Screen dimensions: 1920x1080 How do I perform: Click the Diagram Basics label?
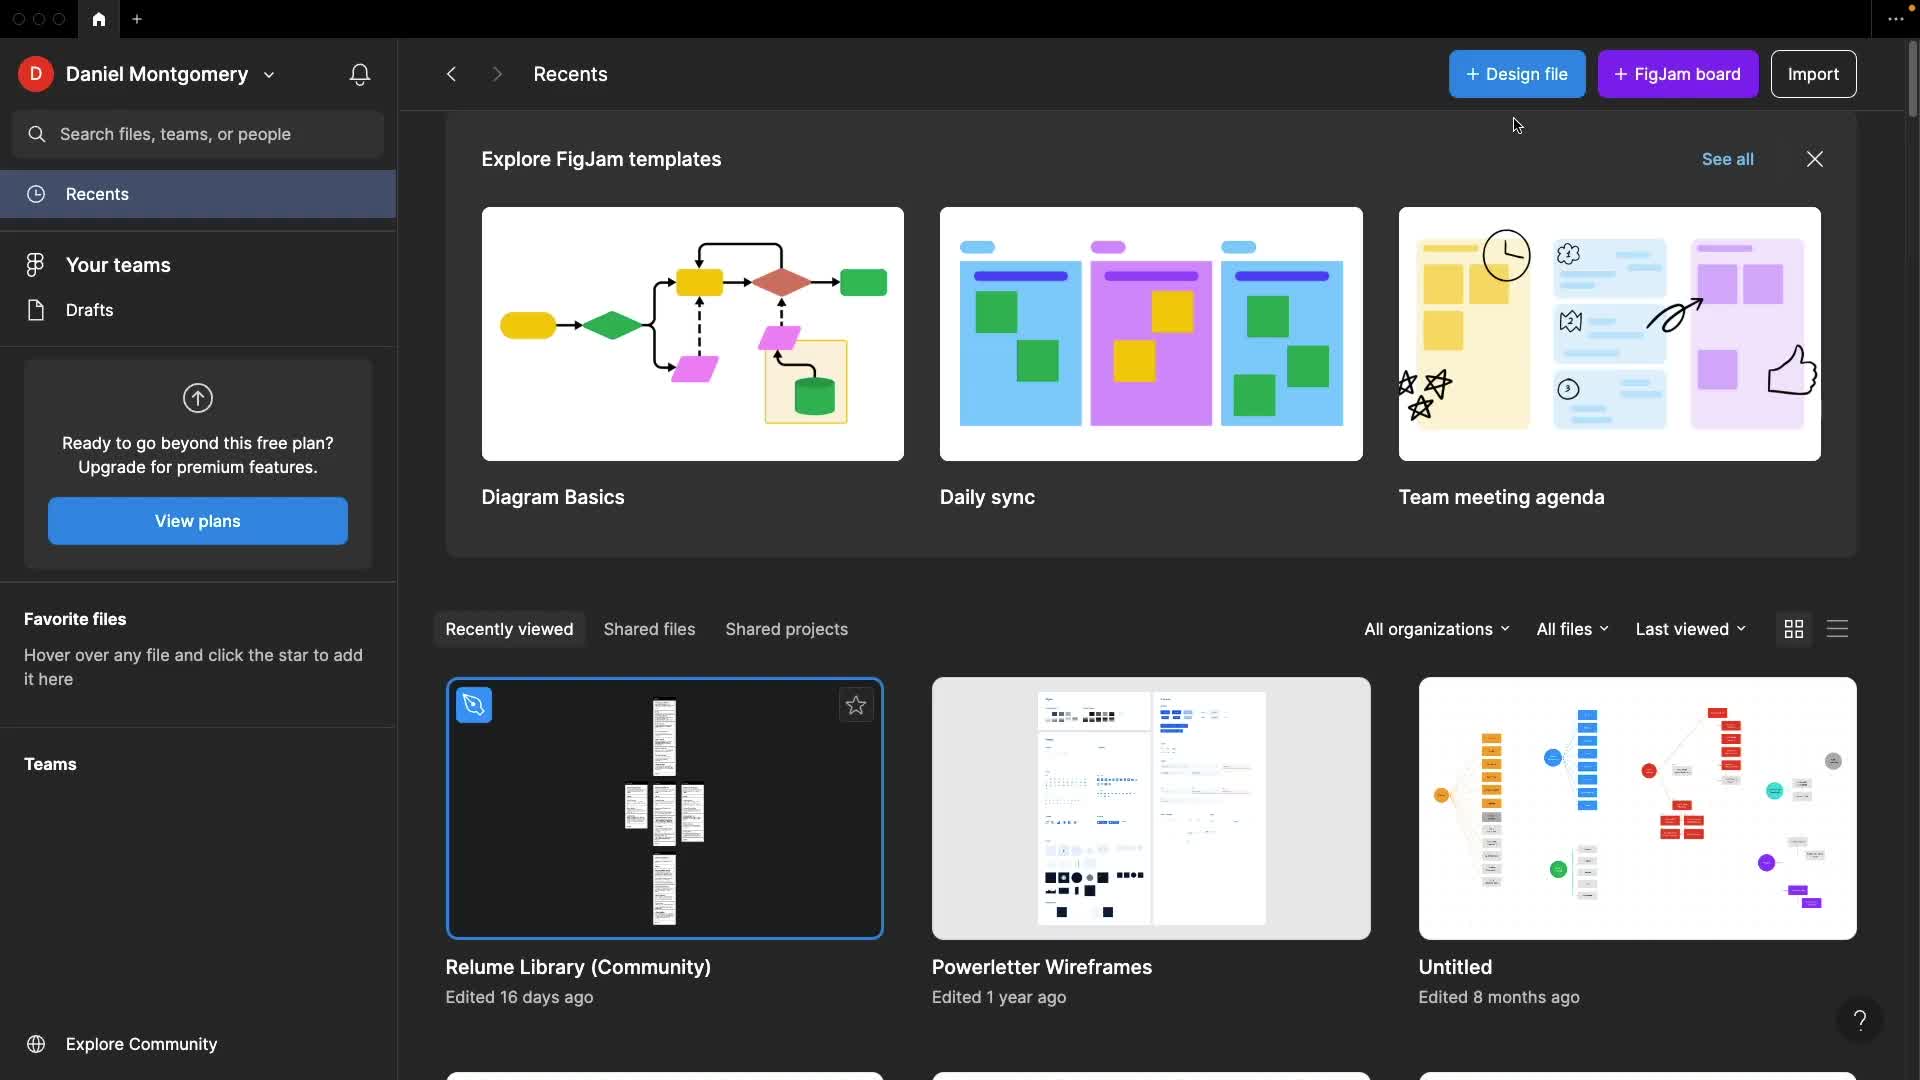(x=553, y=497)
